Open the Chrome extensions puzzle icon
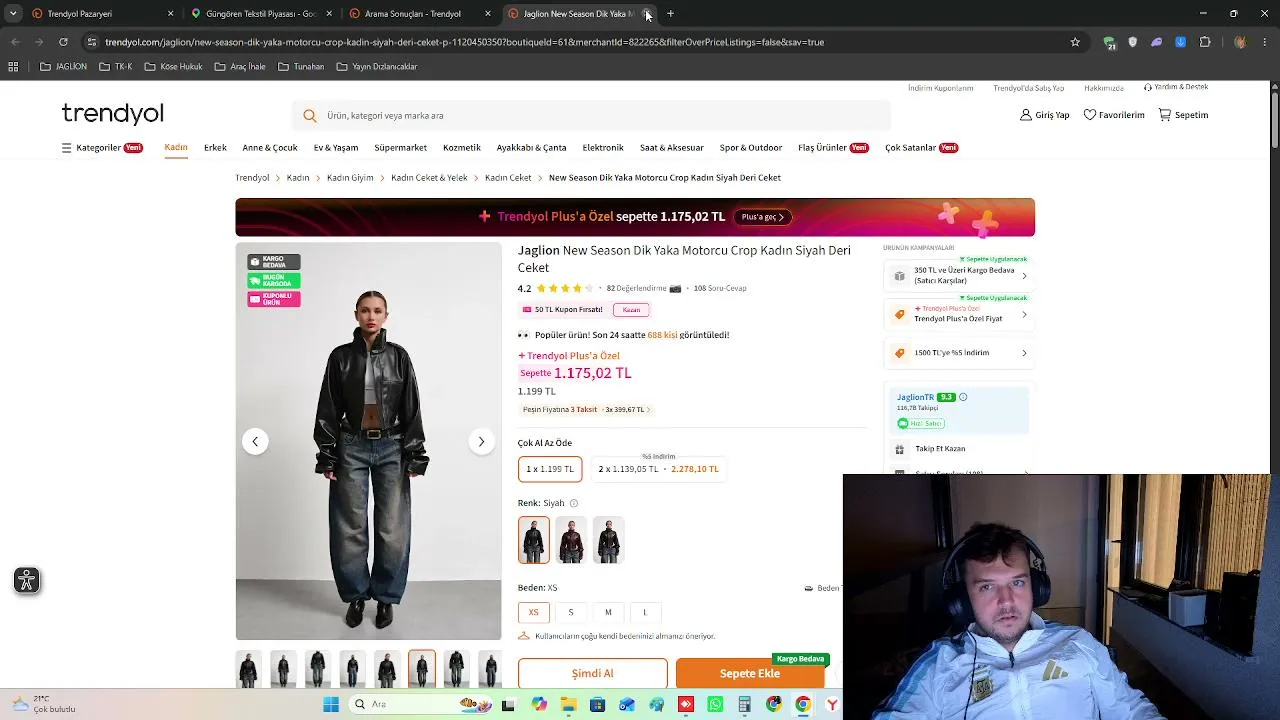This screenshot has width=1280, height=720. (x=1205, y=42)
